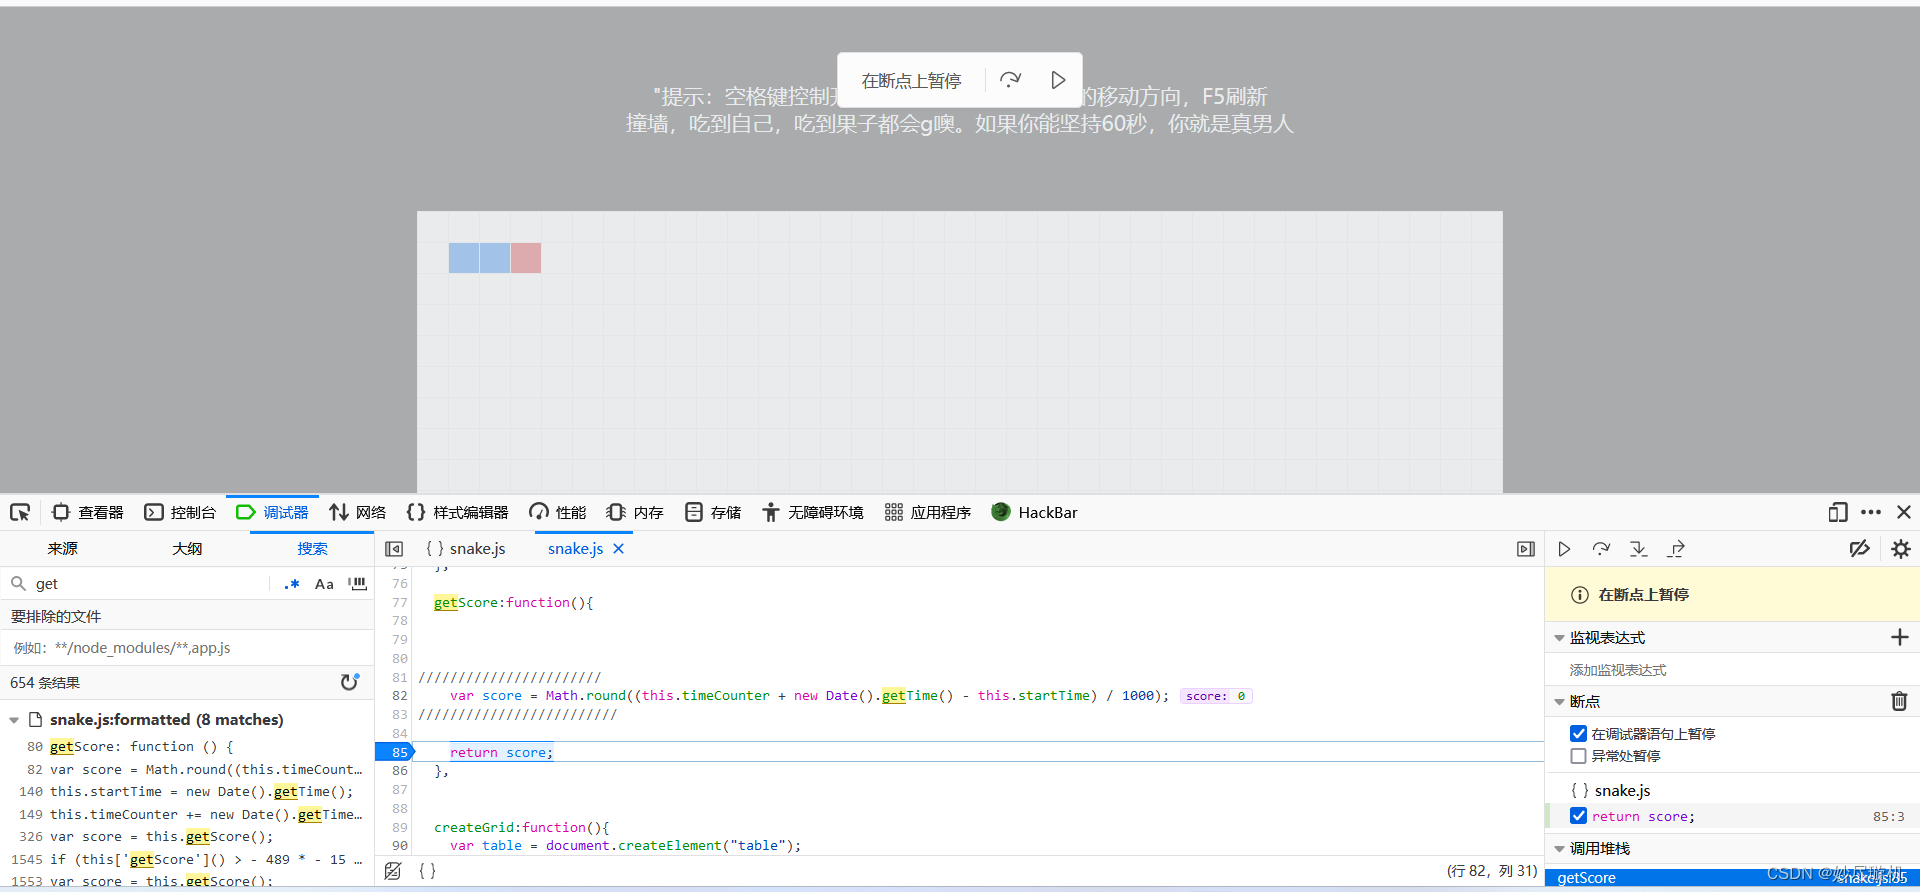Click the step over button in debugger

pos(1601,549)
